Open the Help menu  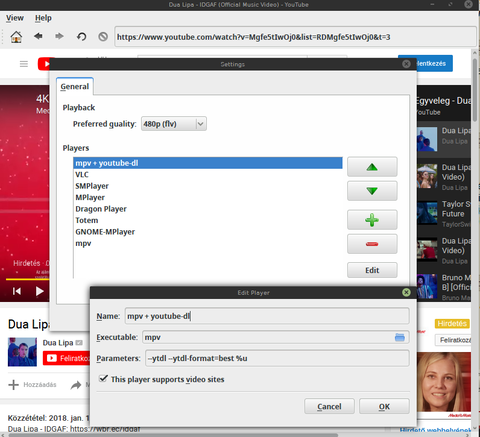43,18
